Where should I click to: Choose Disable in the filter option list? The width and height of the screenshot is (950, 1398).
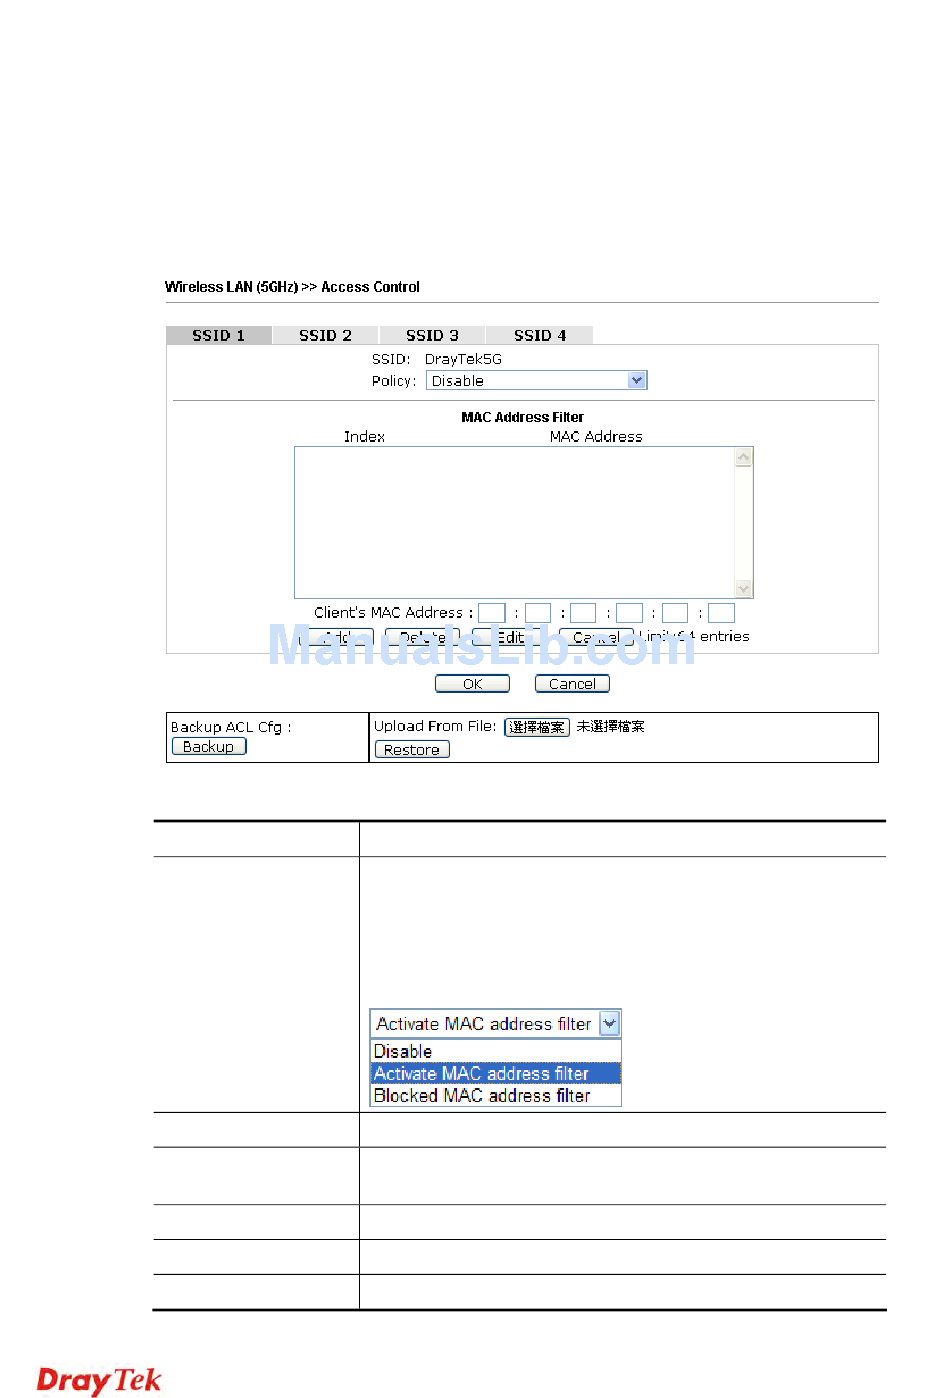[496, 1052]
